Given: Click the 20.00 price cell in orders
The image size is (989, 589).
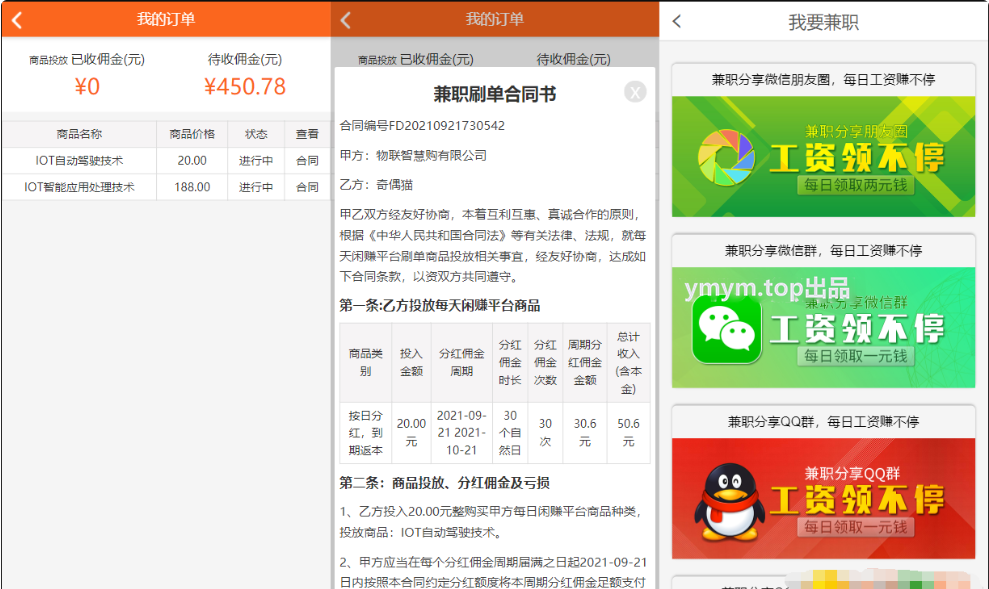Looking at the screenshot, I should pyautogui.click(x=192, y=161).
